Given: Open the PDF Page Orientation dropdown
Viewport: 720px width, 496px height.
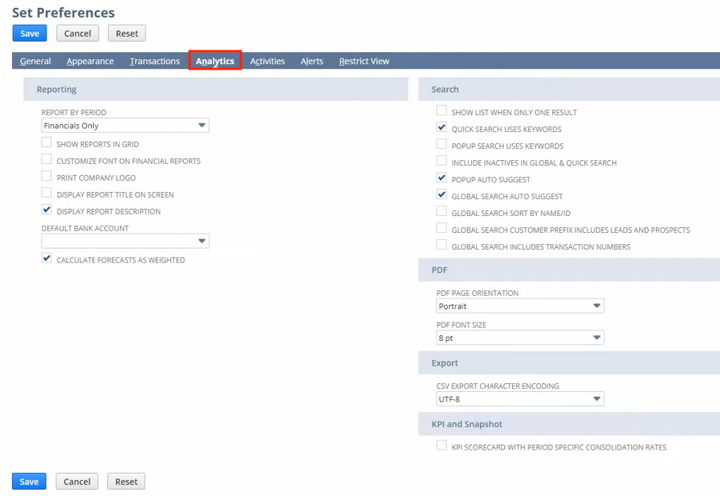Looking at the screenshot, I should (x=520, y=306).
